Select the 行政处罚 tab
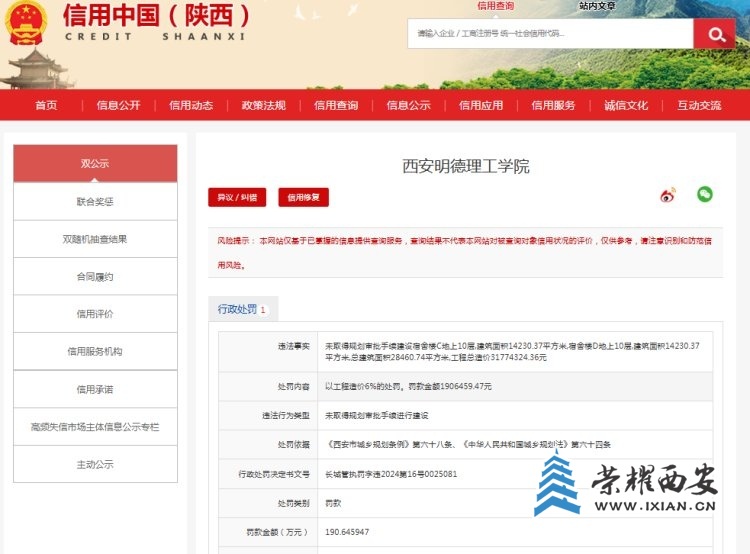The image size is (750, 554). point(243,309)
